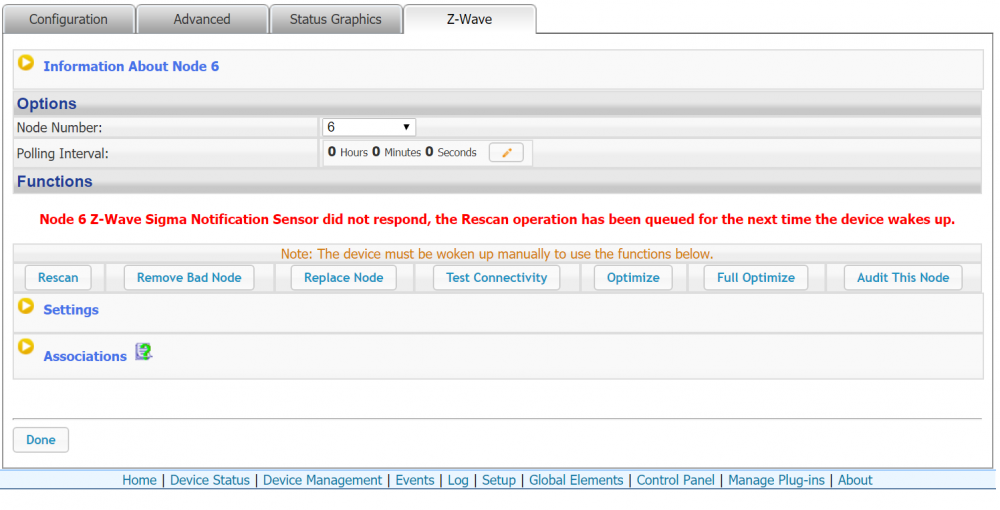Click the Replace Node button
This screenshot has width=1000, height=510.
pyautogui.click(x=344, y=278)
